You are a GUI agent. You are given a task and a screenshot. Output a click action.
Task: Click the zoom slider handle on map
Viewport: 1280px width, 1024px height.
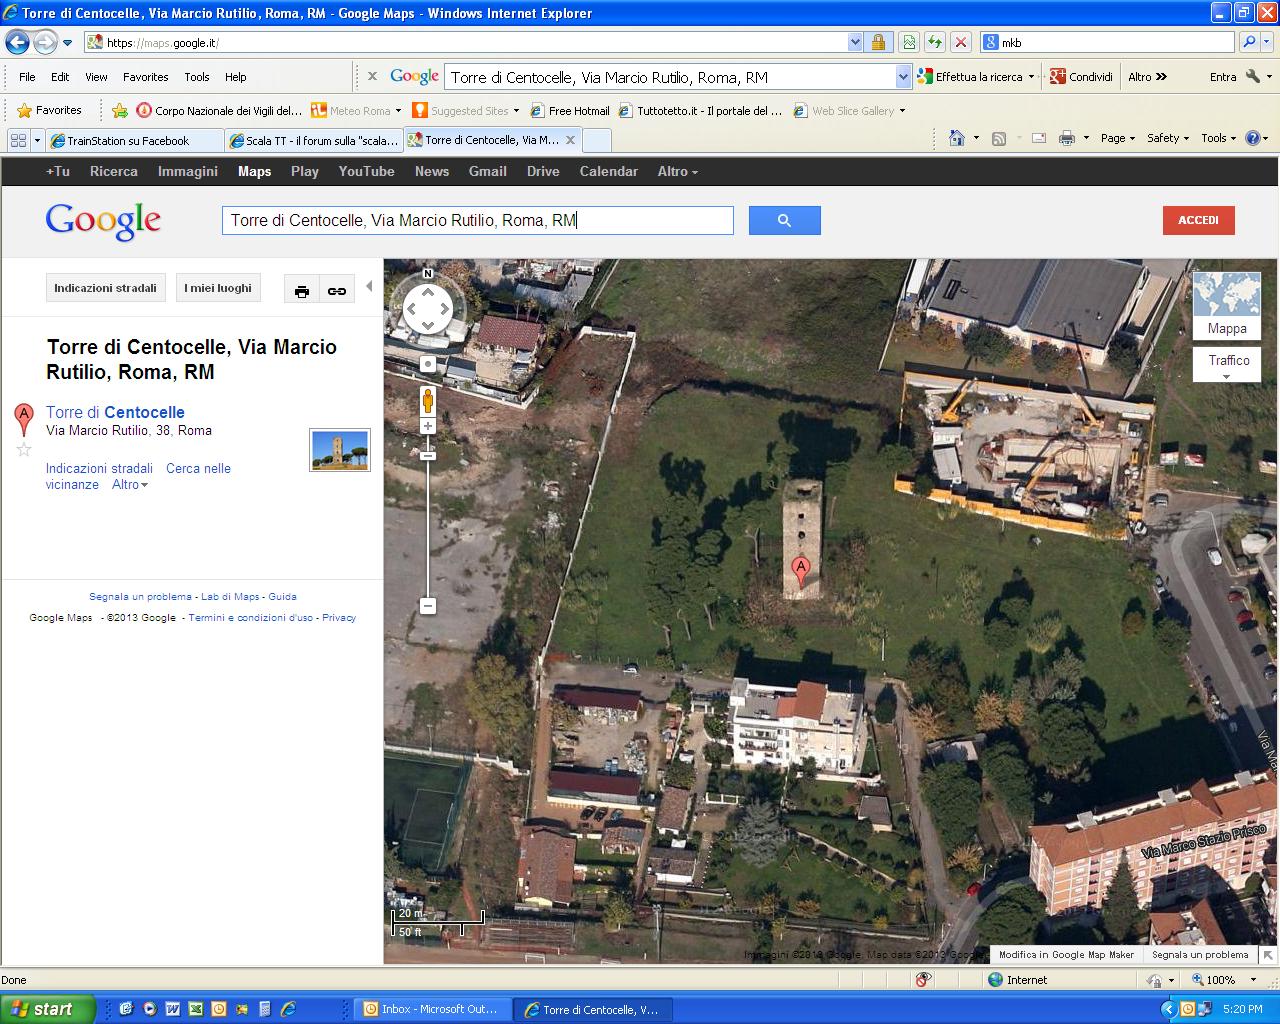(428, 456)
